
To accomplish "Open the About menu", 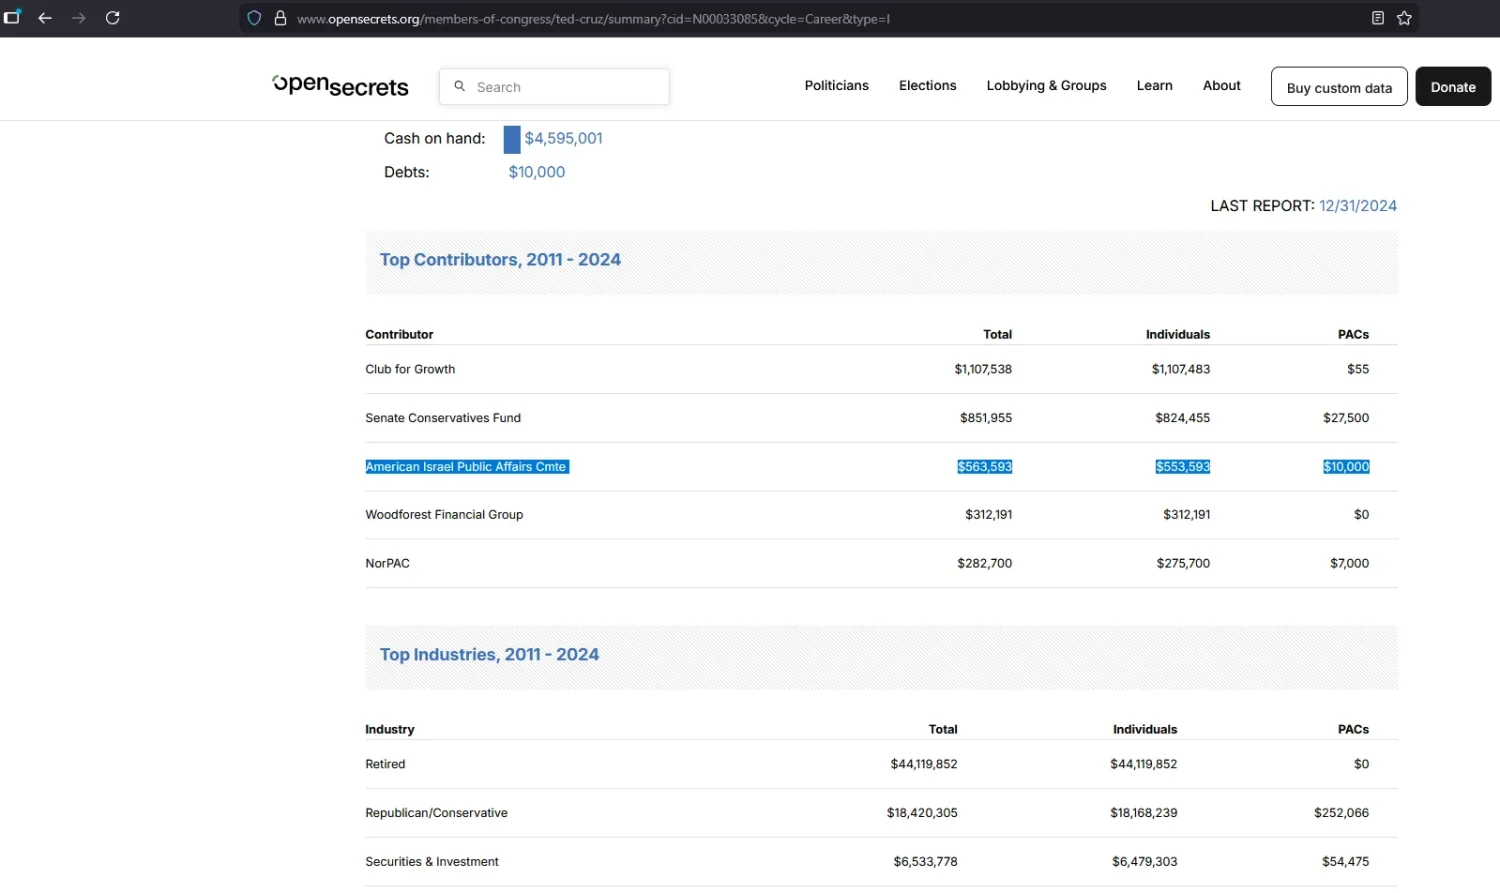I will click(1222, 86).
